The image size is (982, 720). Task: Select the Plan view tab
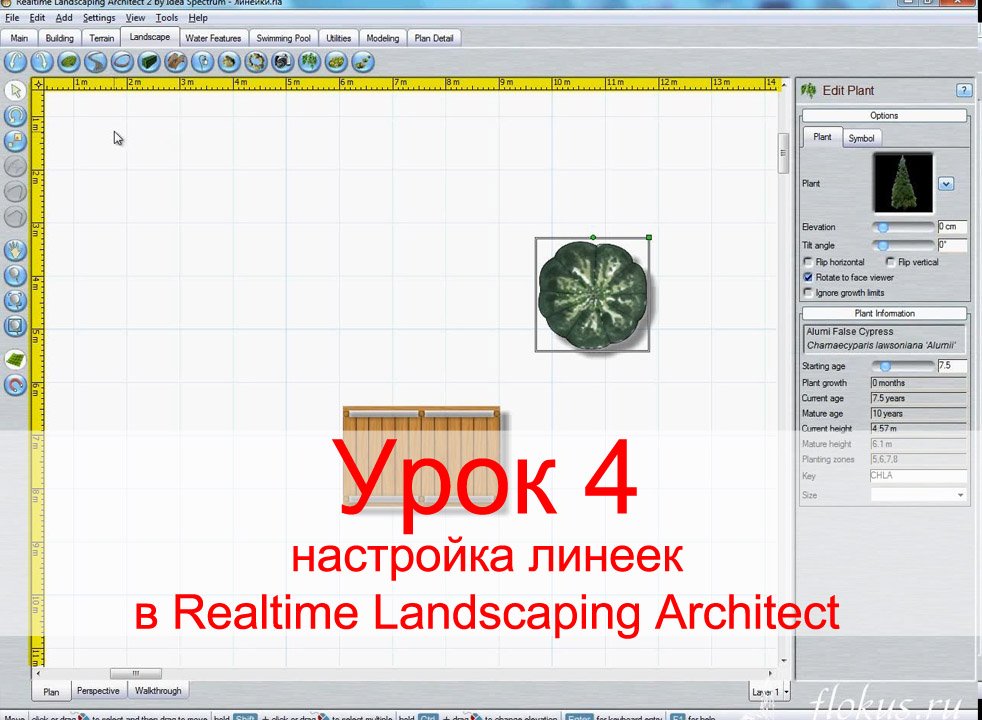[51, 692]
